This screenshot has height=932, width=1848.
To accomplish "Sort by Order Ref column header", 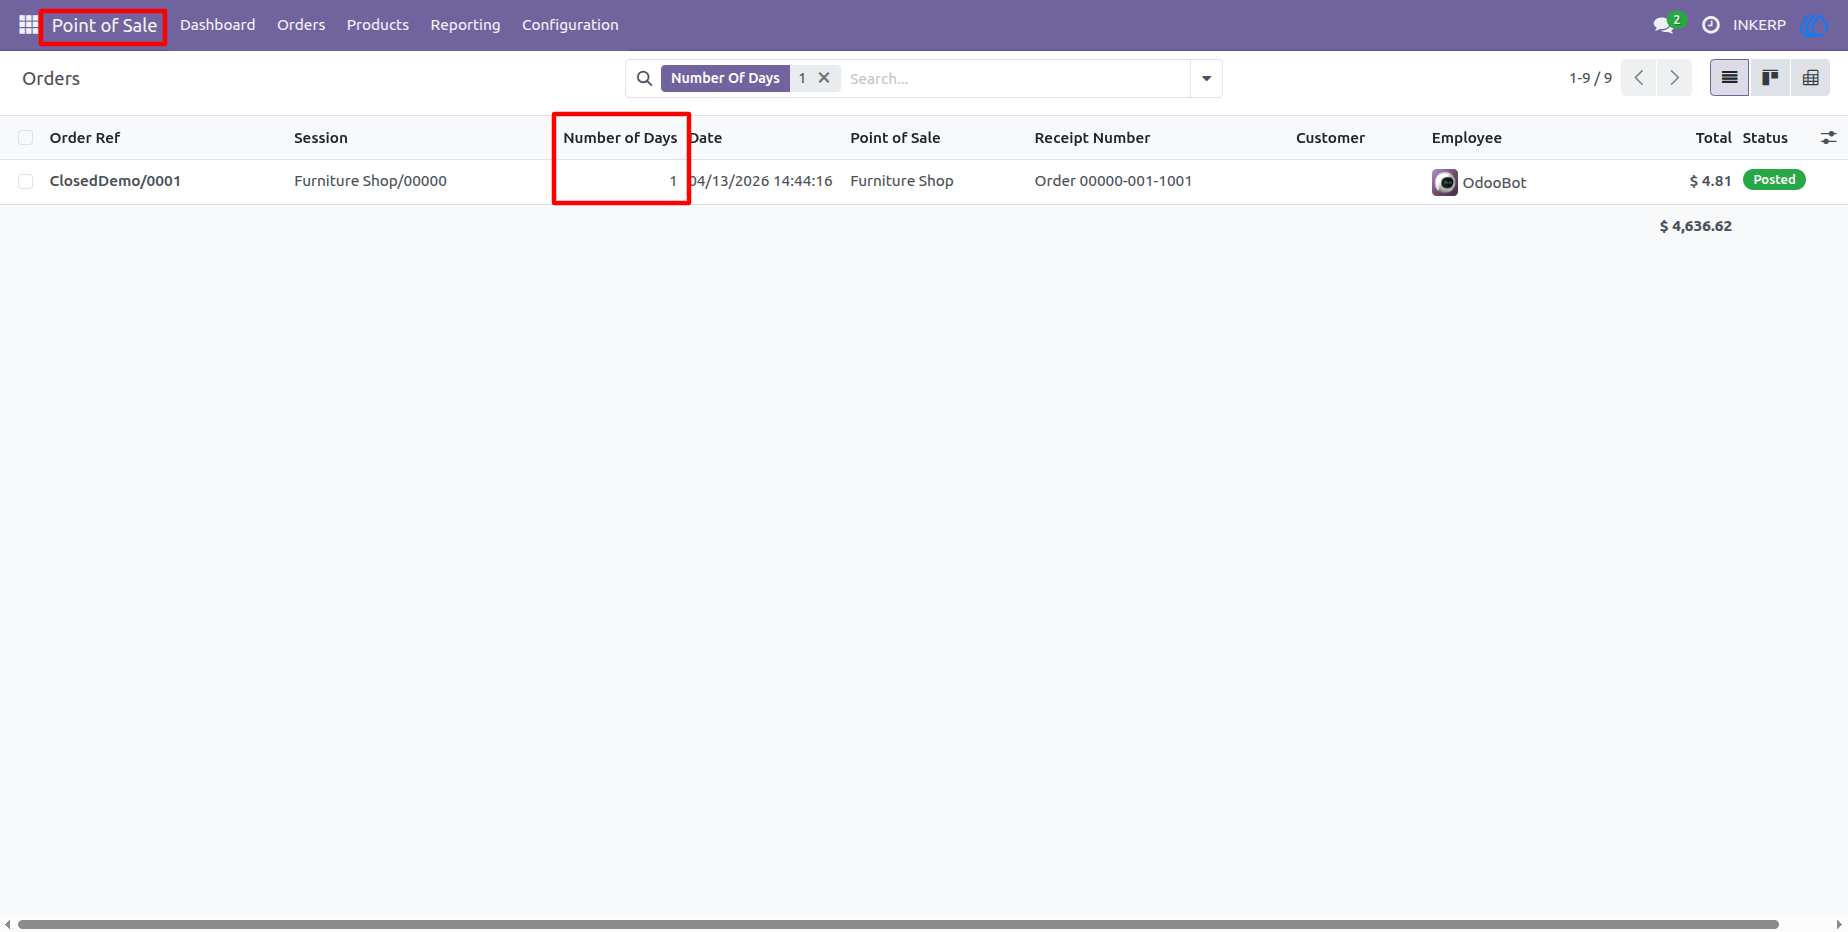I will point(85,138).
